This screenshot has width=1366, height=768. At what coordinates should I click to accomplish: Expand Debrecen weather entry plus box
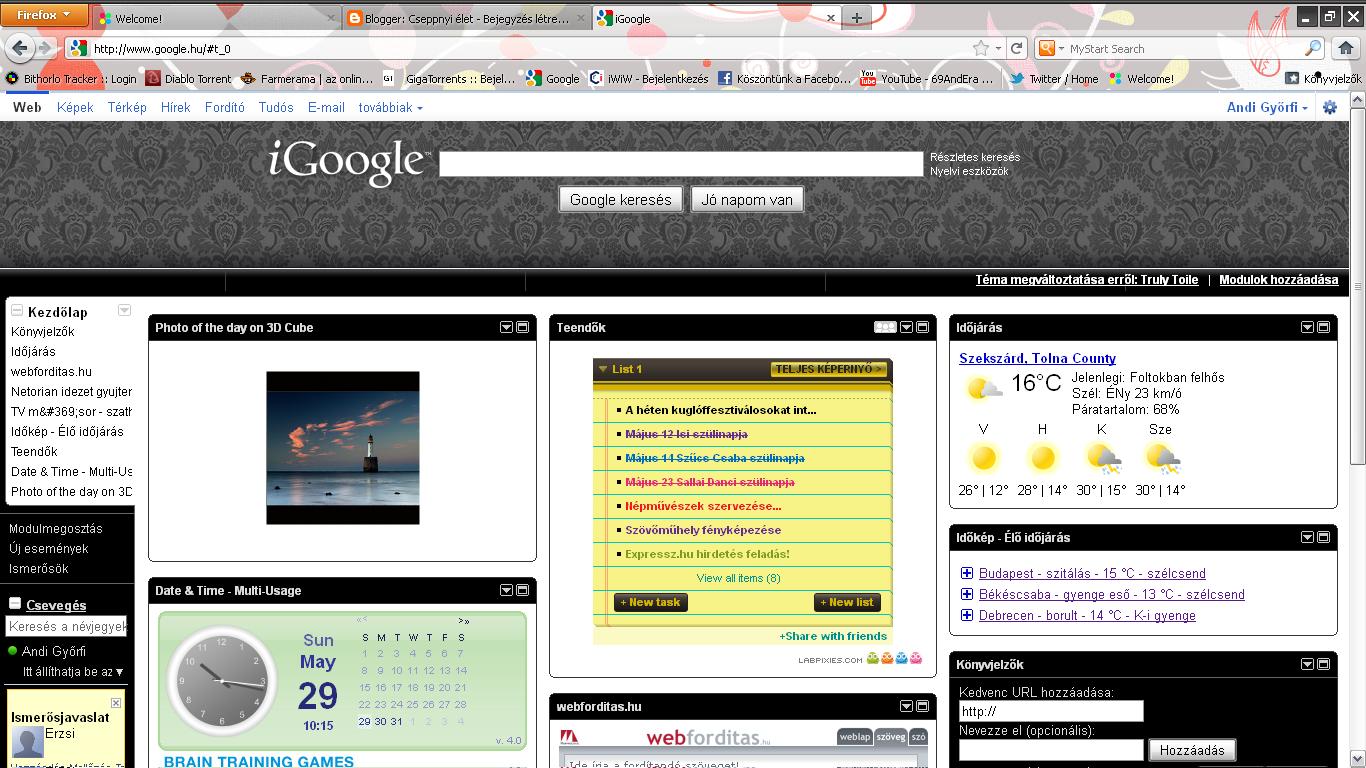pyautogui.click(x=967, y=615)
